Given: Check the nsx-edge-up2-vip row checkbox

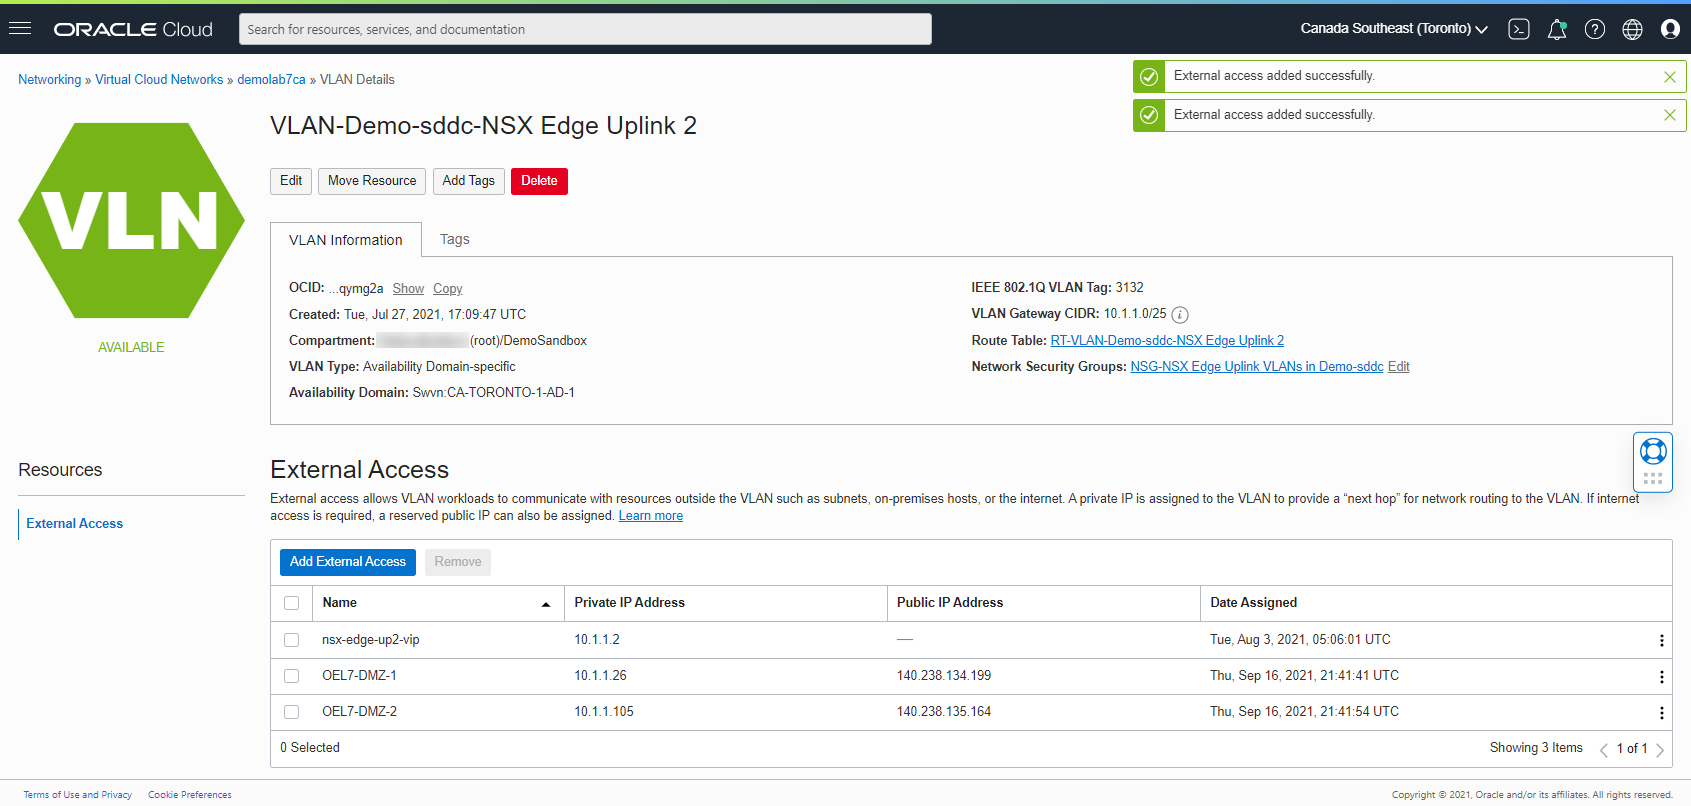Looking at the screenshot, I should coord(291,640).
